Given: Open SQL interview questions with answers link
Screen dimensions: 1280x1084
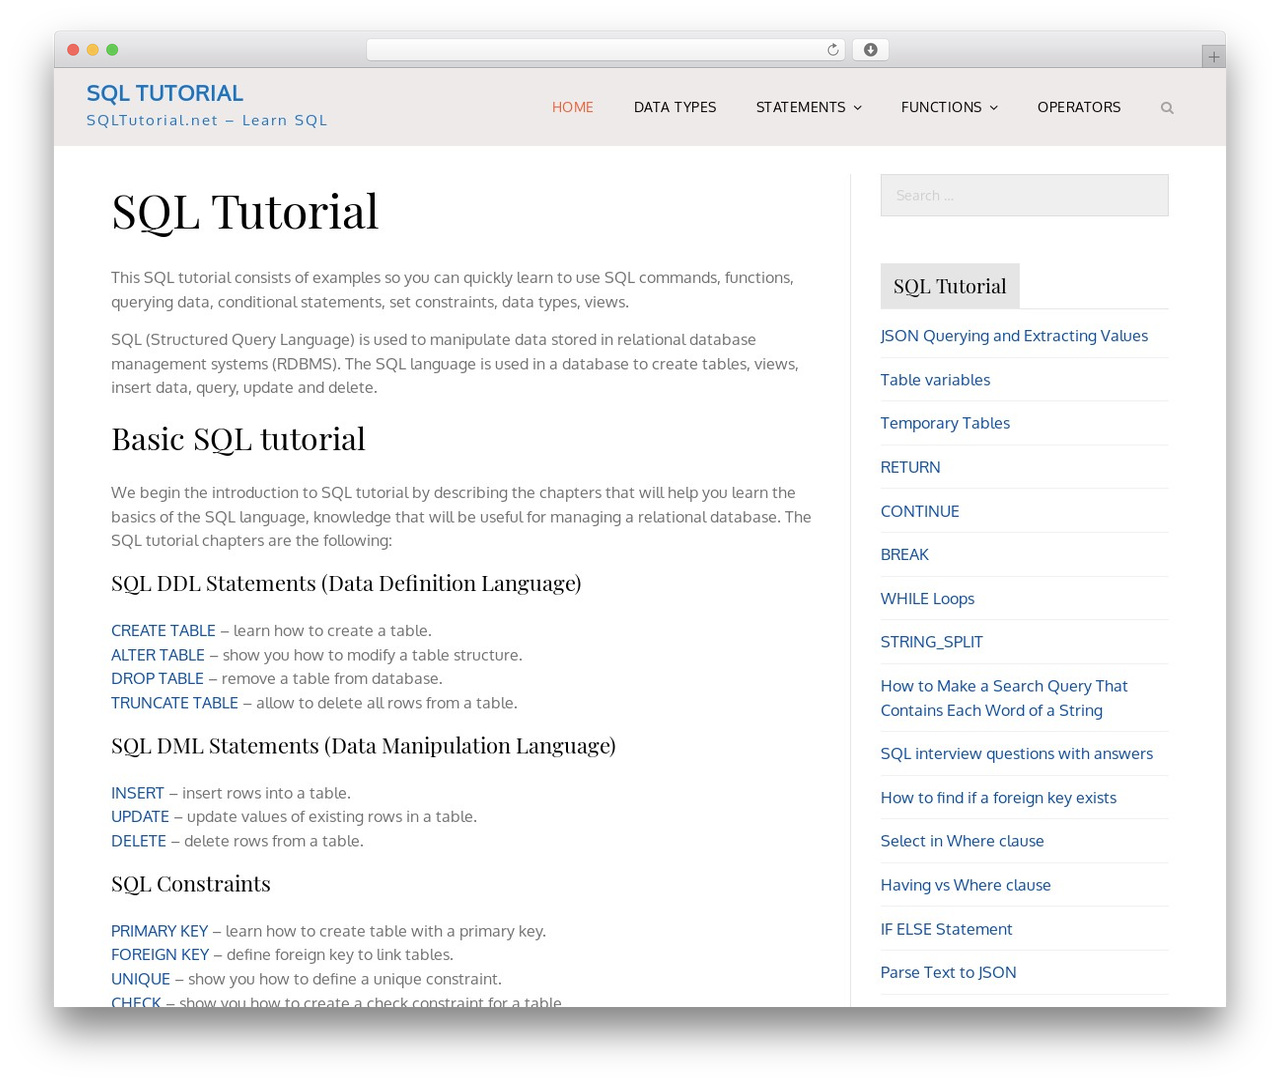Looking at the screenshot, I should point(1016,754).
